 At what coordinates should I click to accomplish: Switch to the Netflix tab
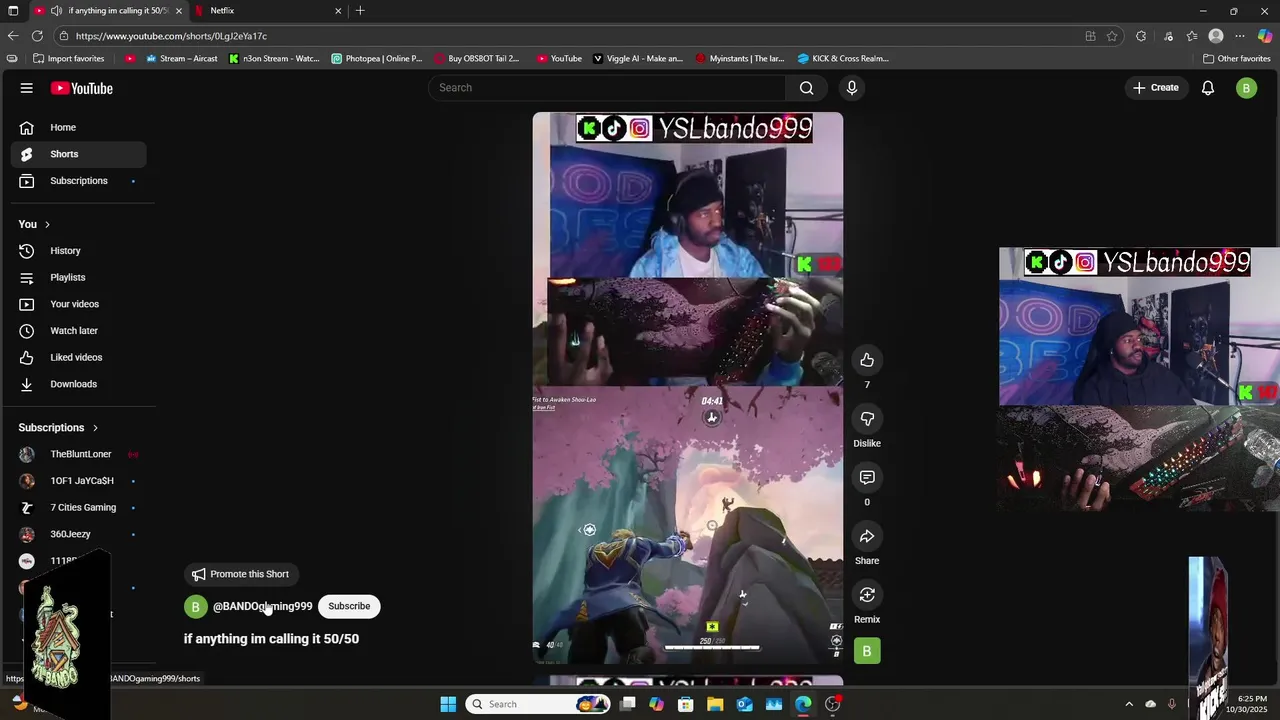pos(267,11)
